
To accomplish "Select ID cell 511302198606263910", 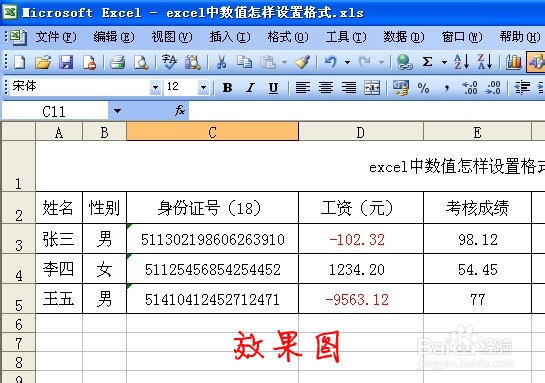I will coord(212,239).
